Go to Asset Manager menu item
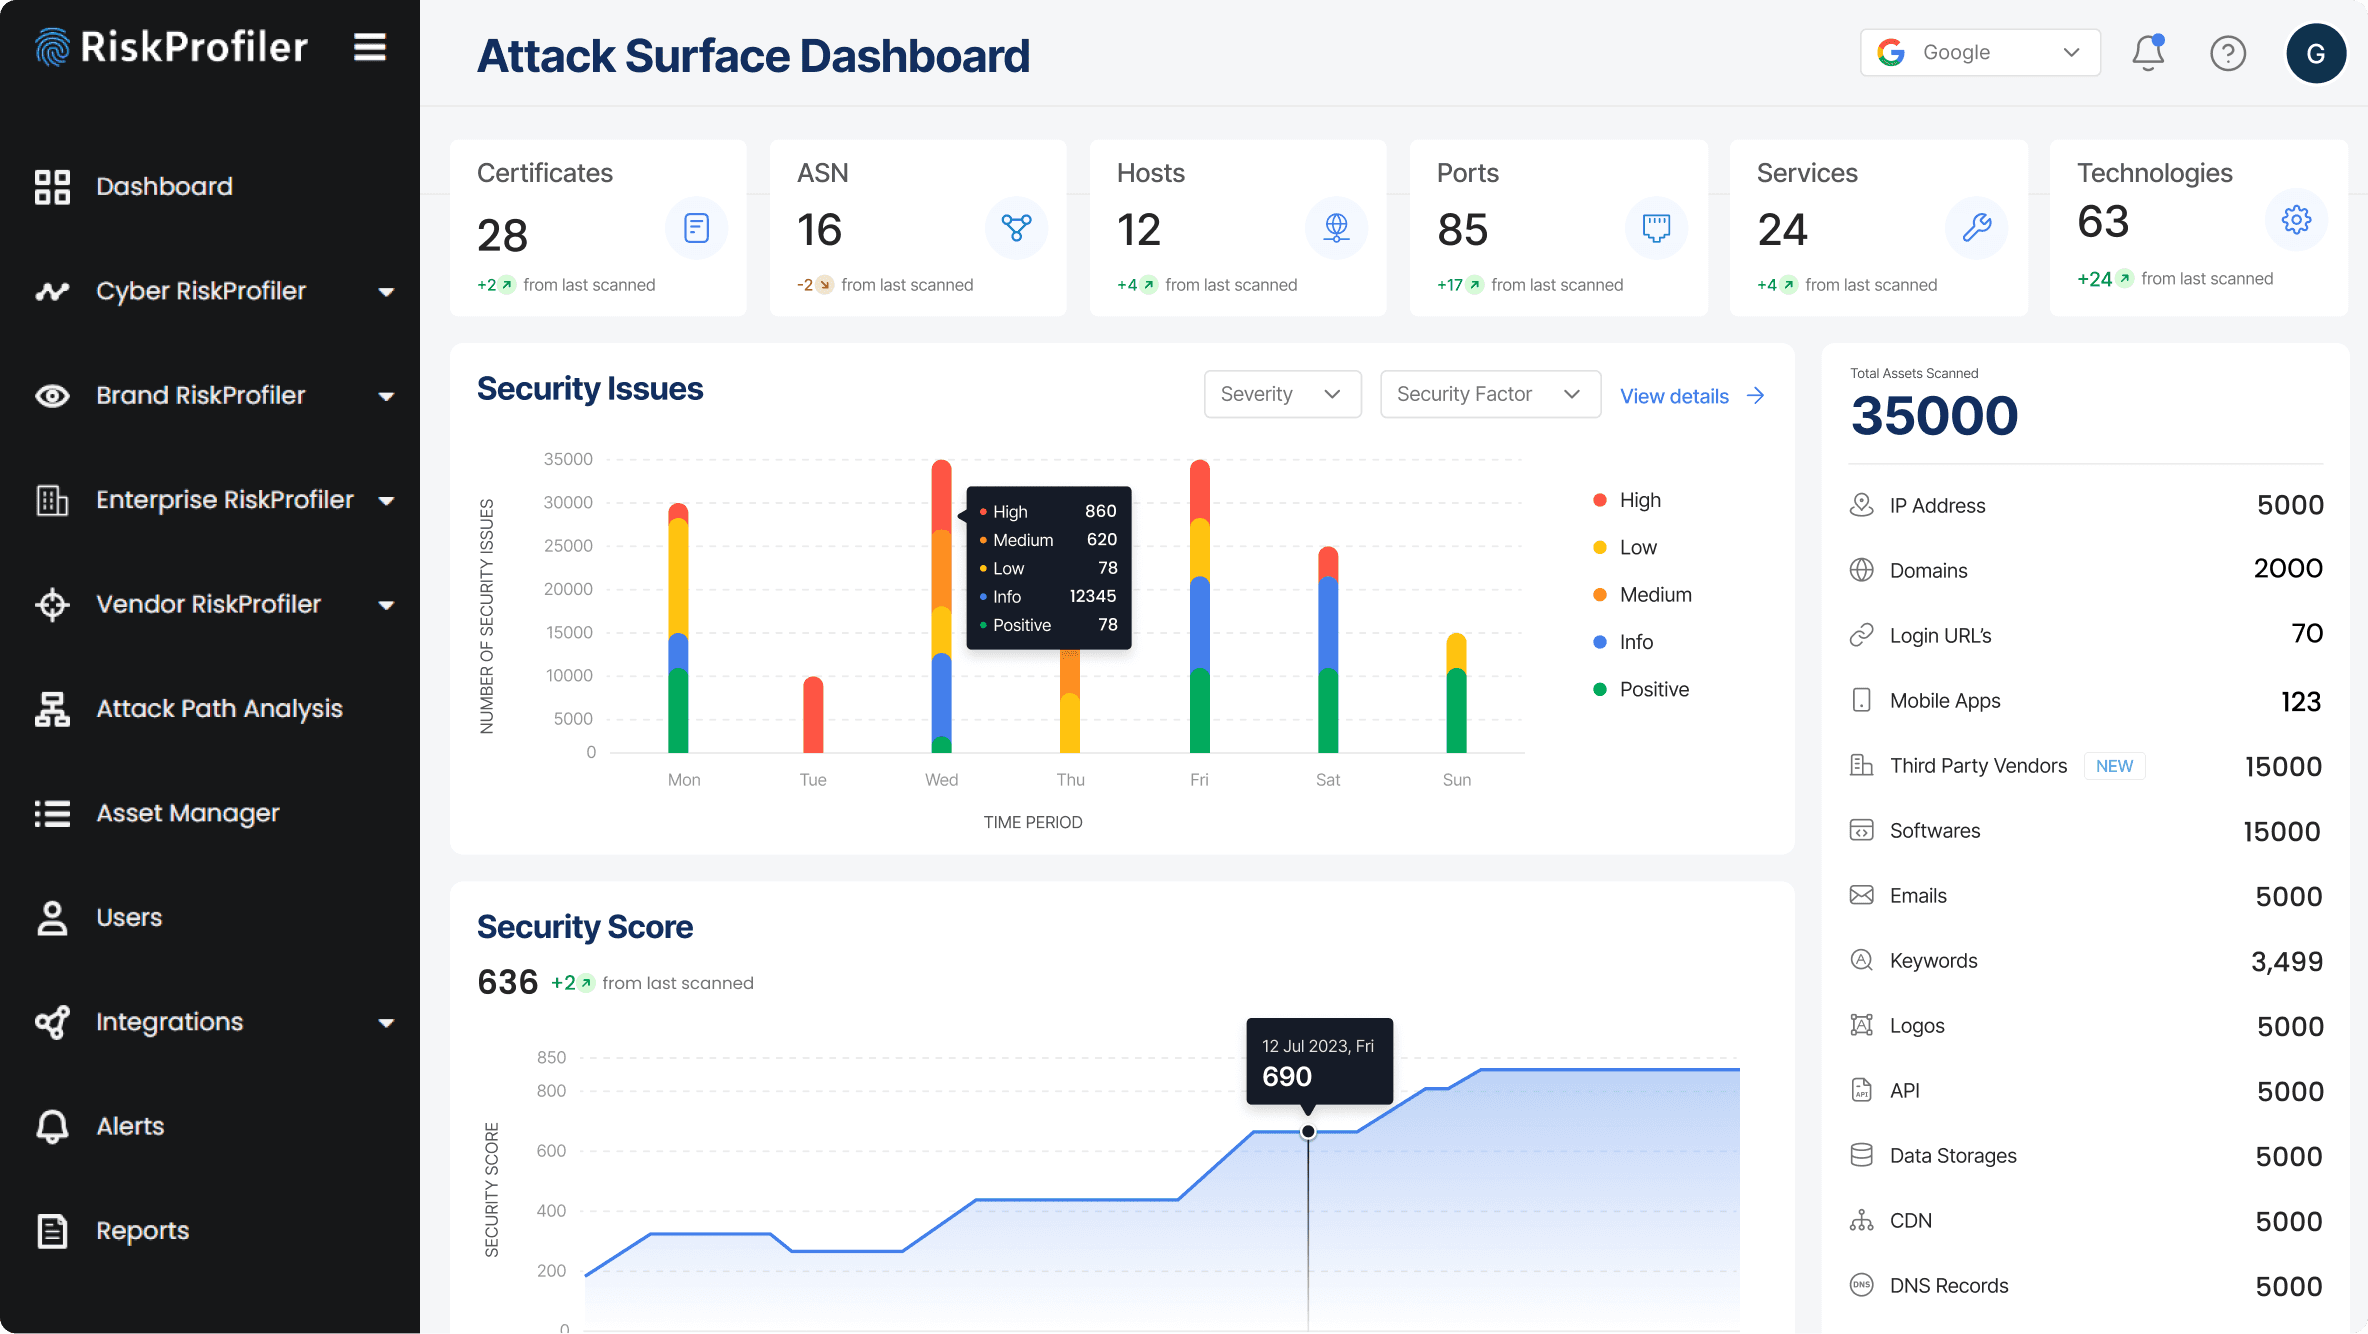 [188, 813]
